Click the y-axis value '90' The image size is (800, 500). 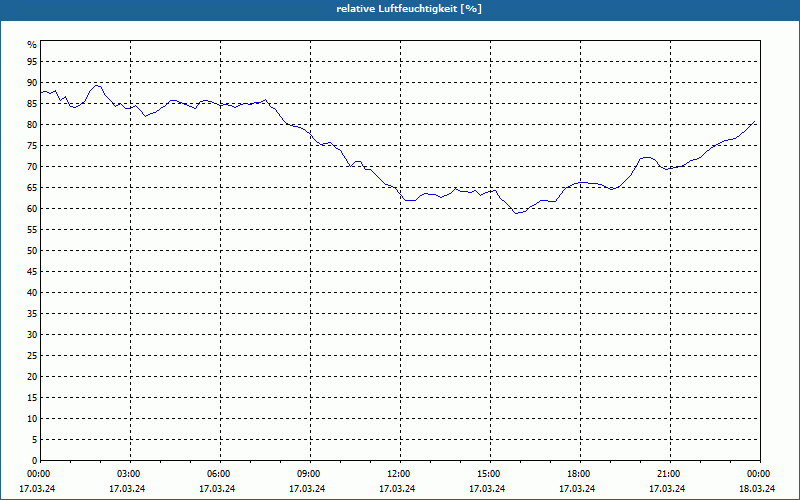point(32,83)
